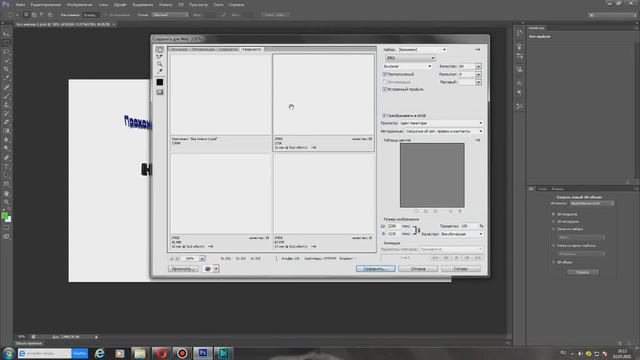
Task: Select the Type tool in Photoshop toolbar
Action: pyautogui.click(x=6, y=167)
